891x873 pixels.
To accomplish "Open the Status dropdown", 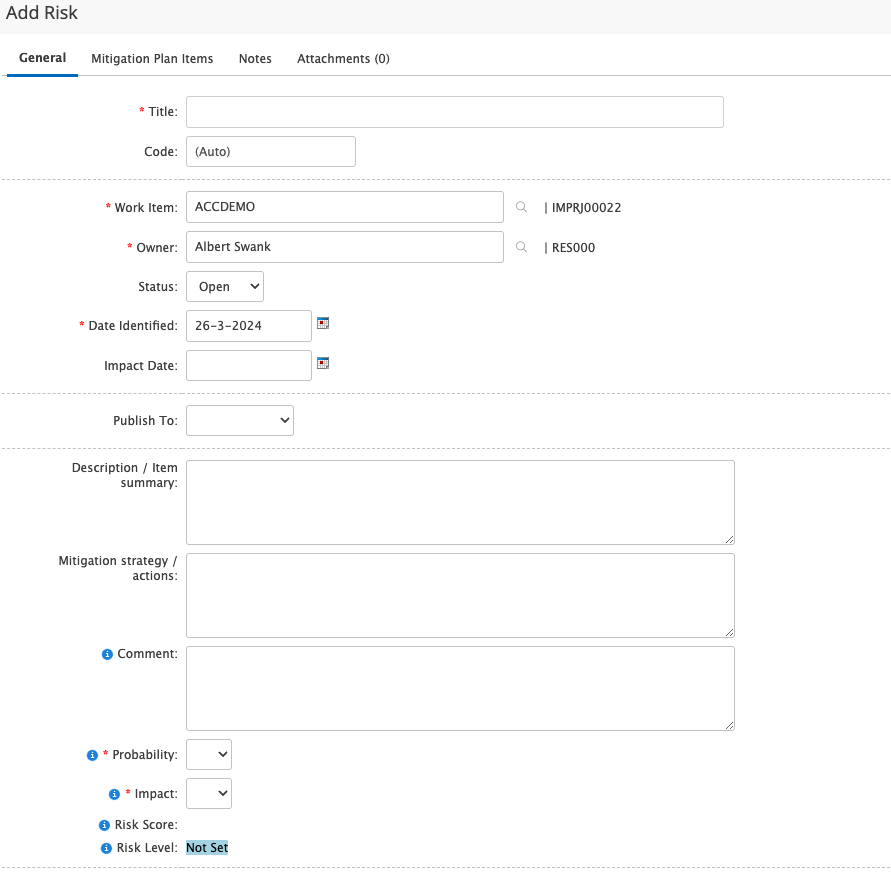I will 225,286.
